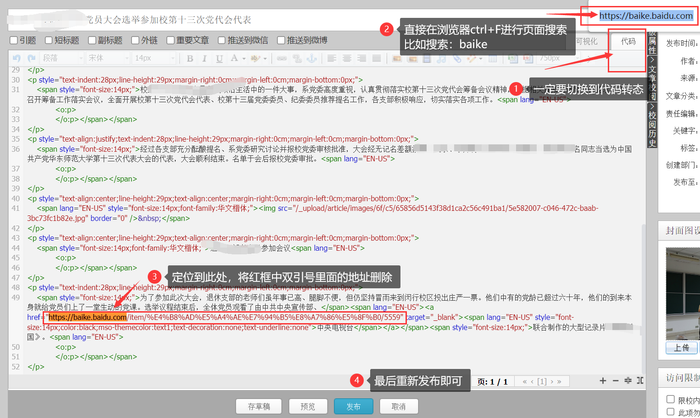700x418 pixels.
Task: Check the 引题 checkbox
Action: (14, 40)
